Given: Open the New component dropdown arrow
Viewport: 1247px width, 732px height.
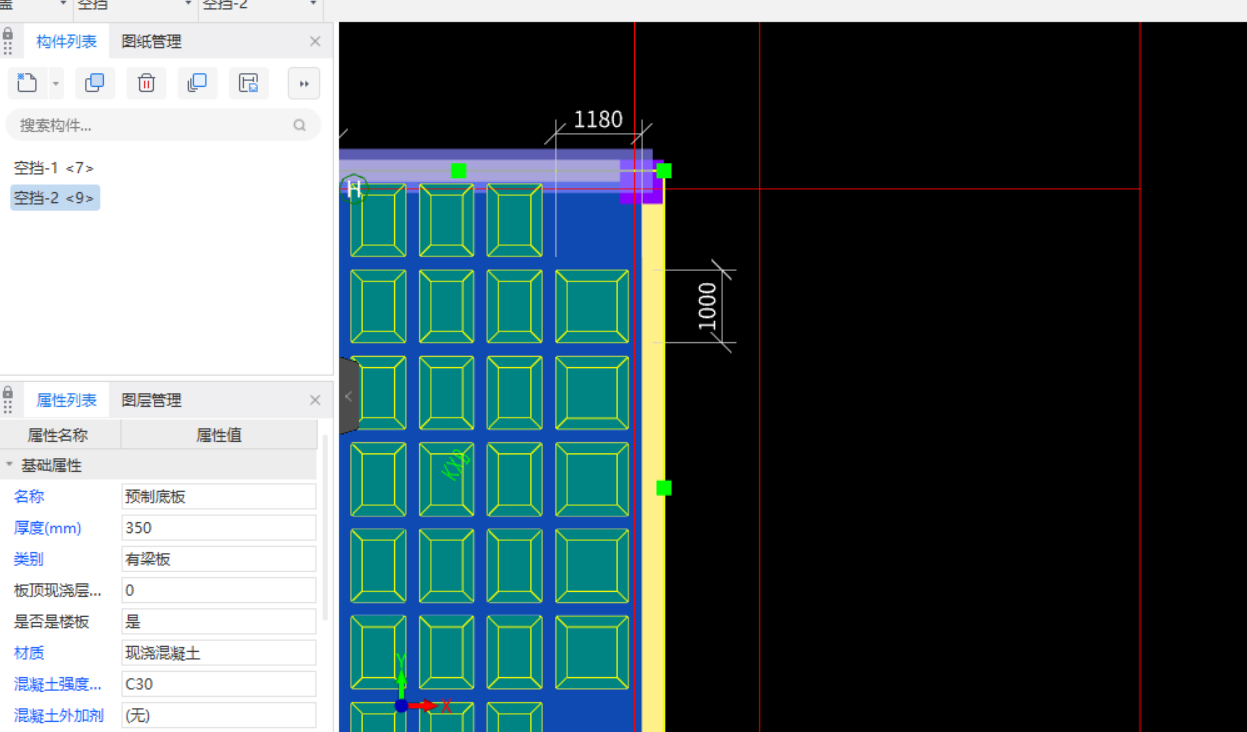Looking at the screenshot, I should pyautogui.click(x=56, y=83).
